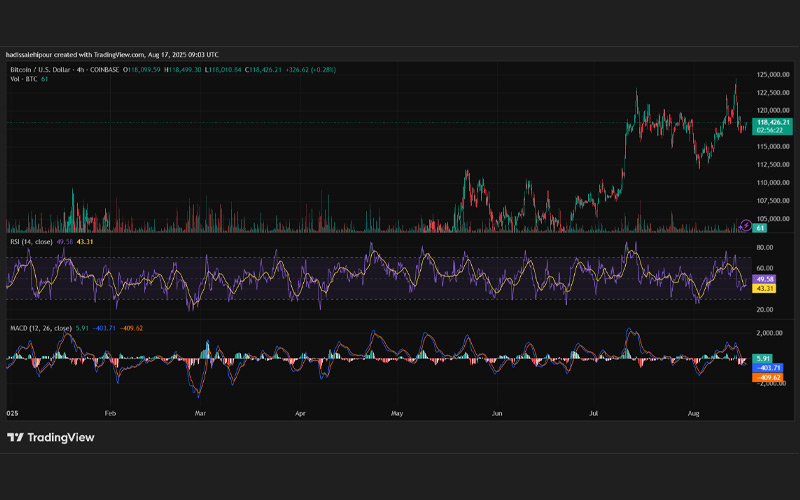Click the 20.00 RSI axis label
This screenshot has width=800, height=500.
pyautogui.click(x=765, y=309)
